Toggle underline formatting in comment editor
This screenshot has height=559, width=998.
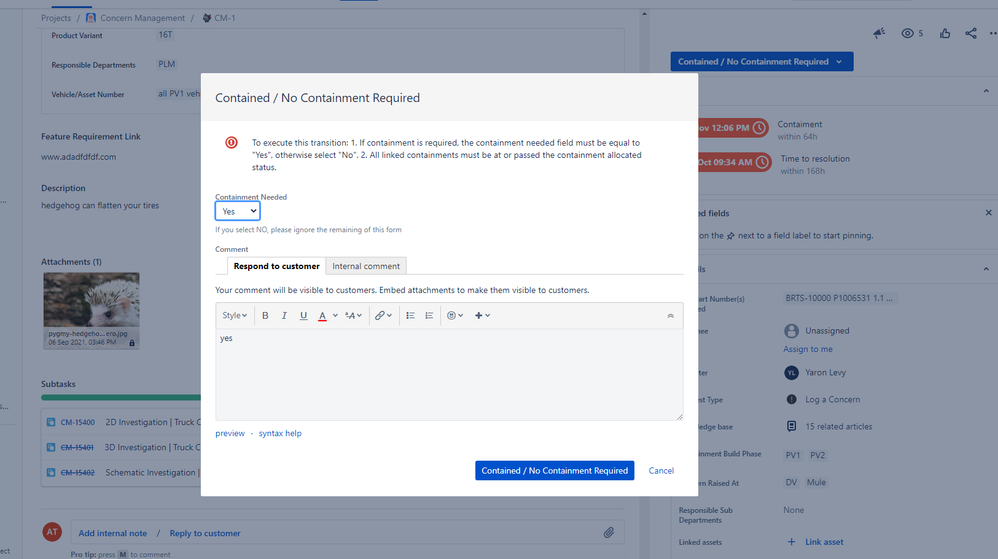[304, 315]
